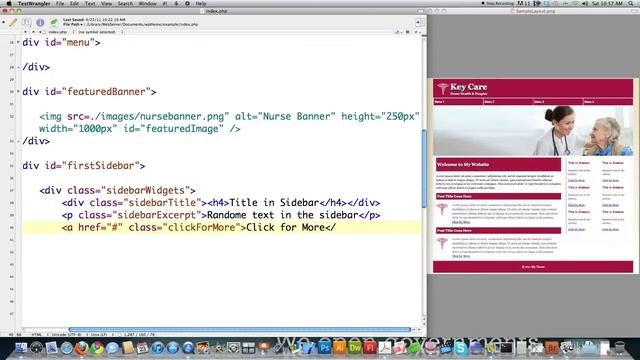Open the Help menu
Viewport: 640px width, 360px height.
click(x=201, y=3)
